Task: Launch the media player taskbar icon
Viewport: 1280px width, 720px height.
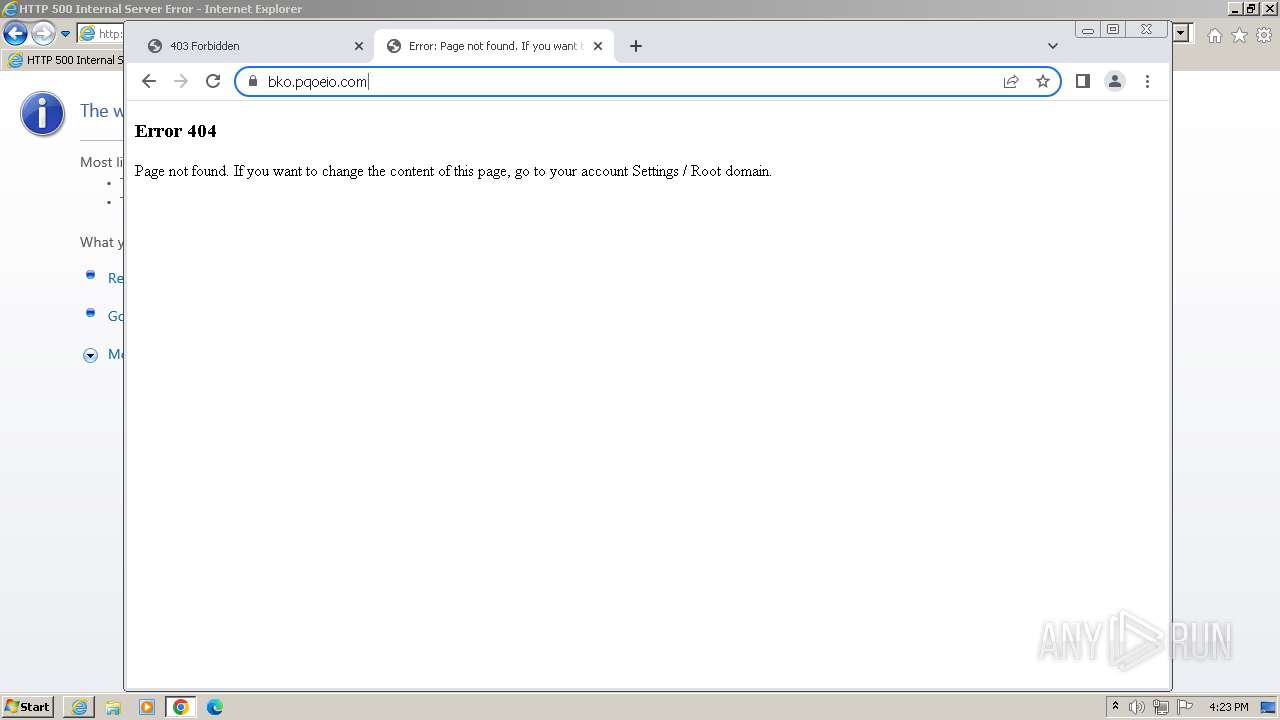Action: 147,707
